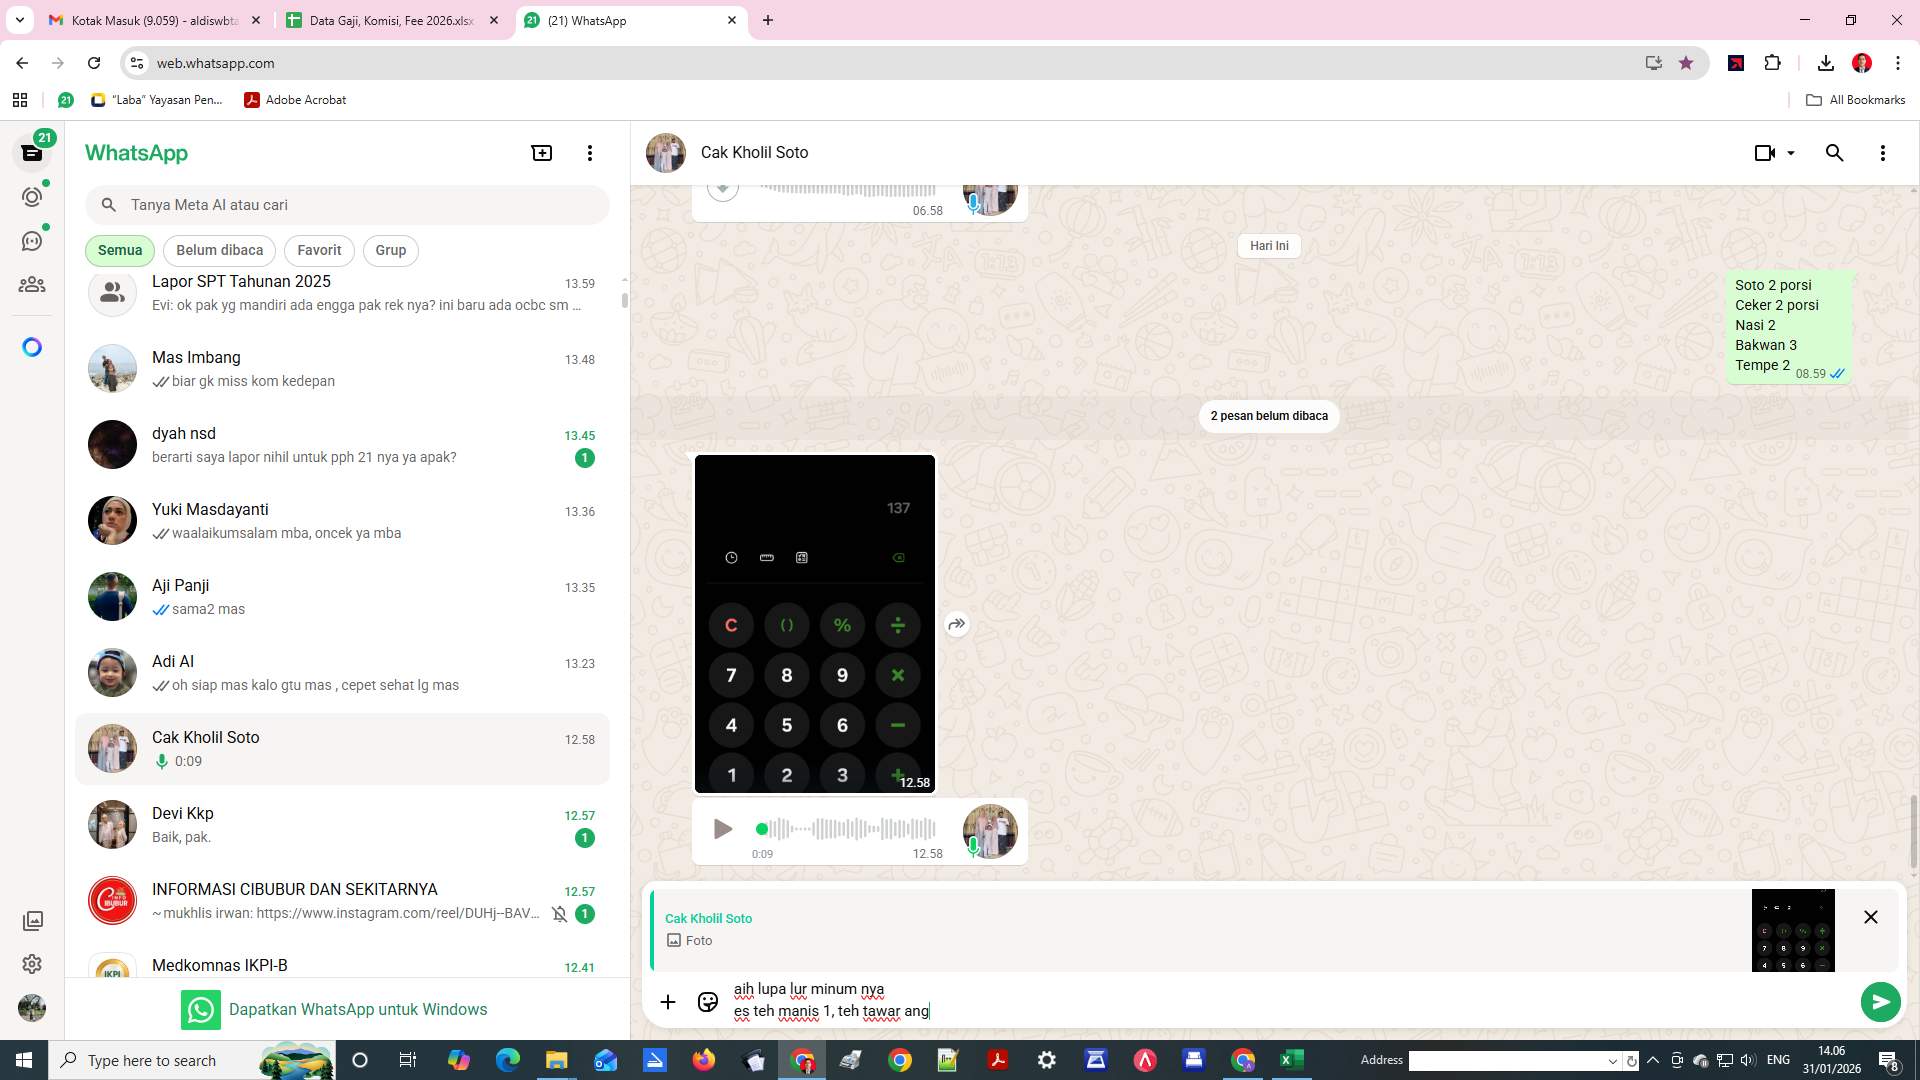Open WhatsApp Settings from the sidebar
This screenshot has width=1920, height=1080.
point(32,964)
